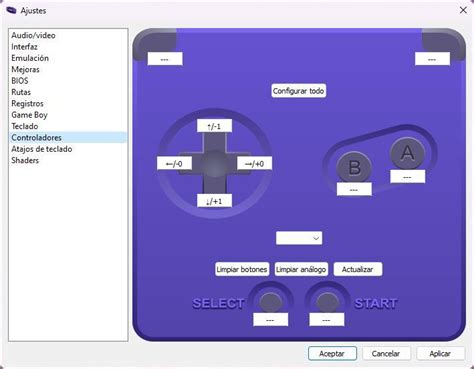Click the round START button graphic
Screen dimensions: 474x369
point(327,302)
